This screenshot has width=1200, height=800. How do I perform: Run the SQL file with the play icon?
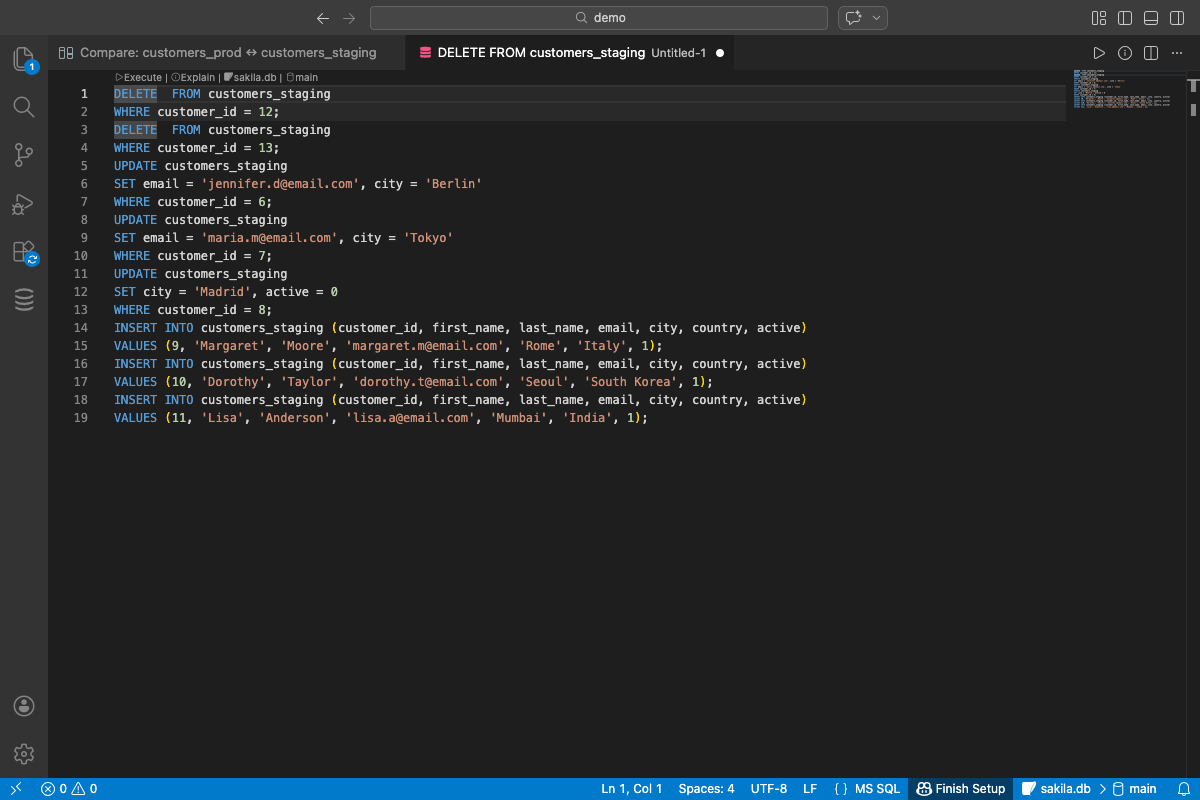(x=1099, y=52)
